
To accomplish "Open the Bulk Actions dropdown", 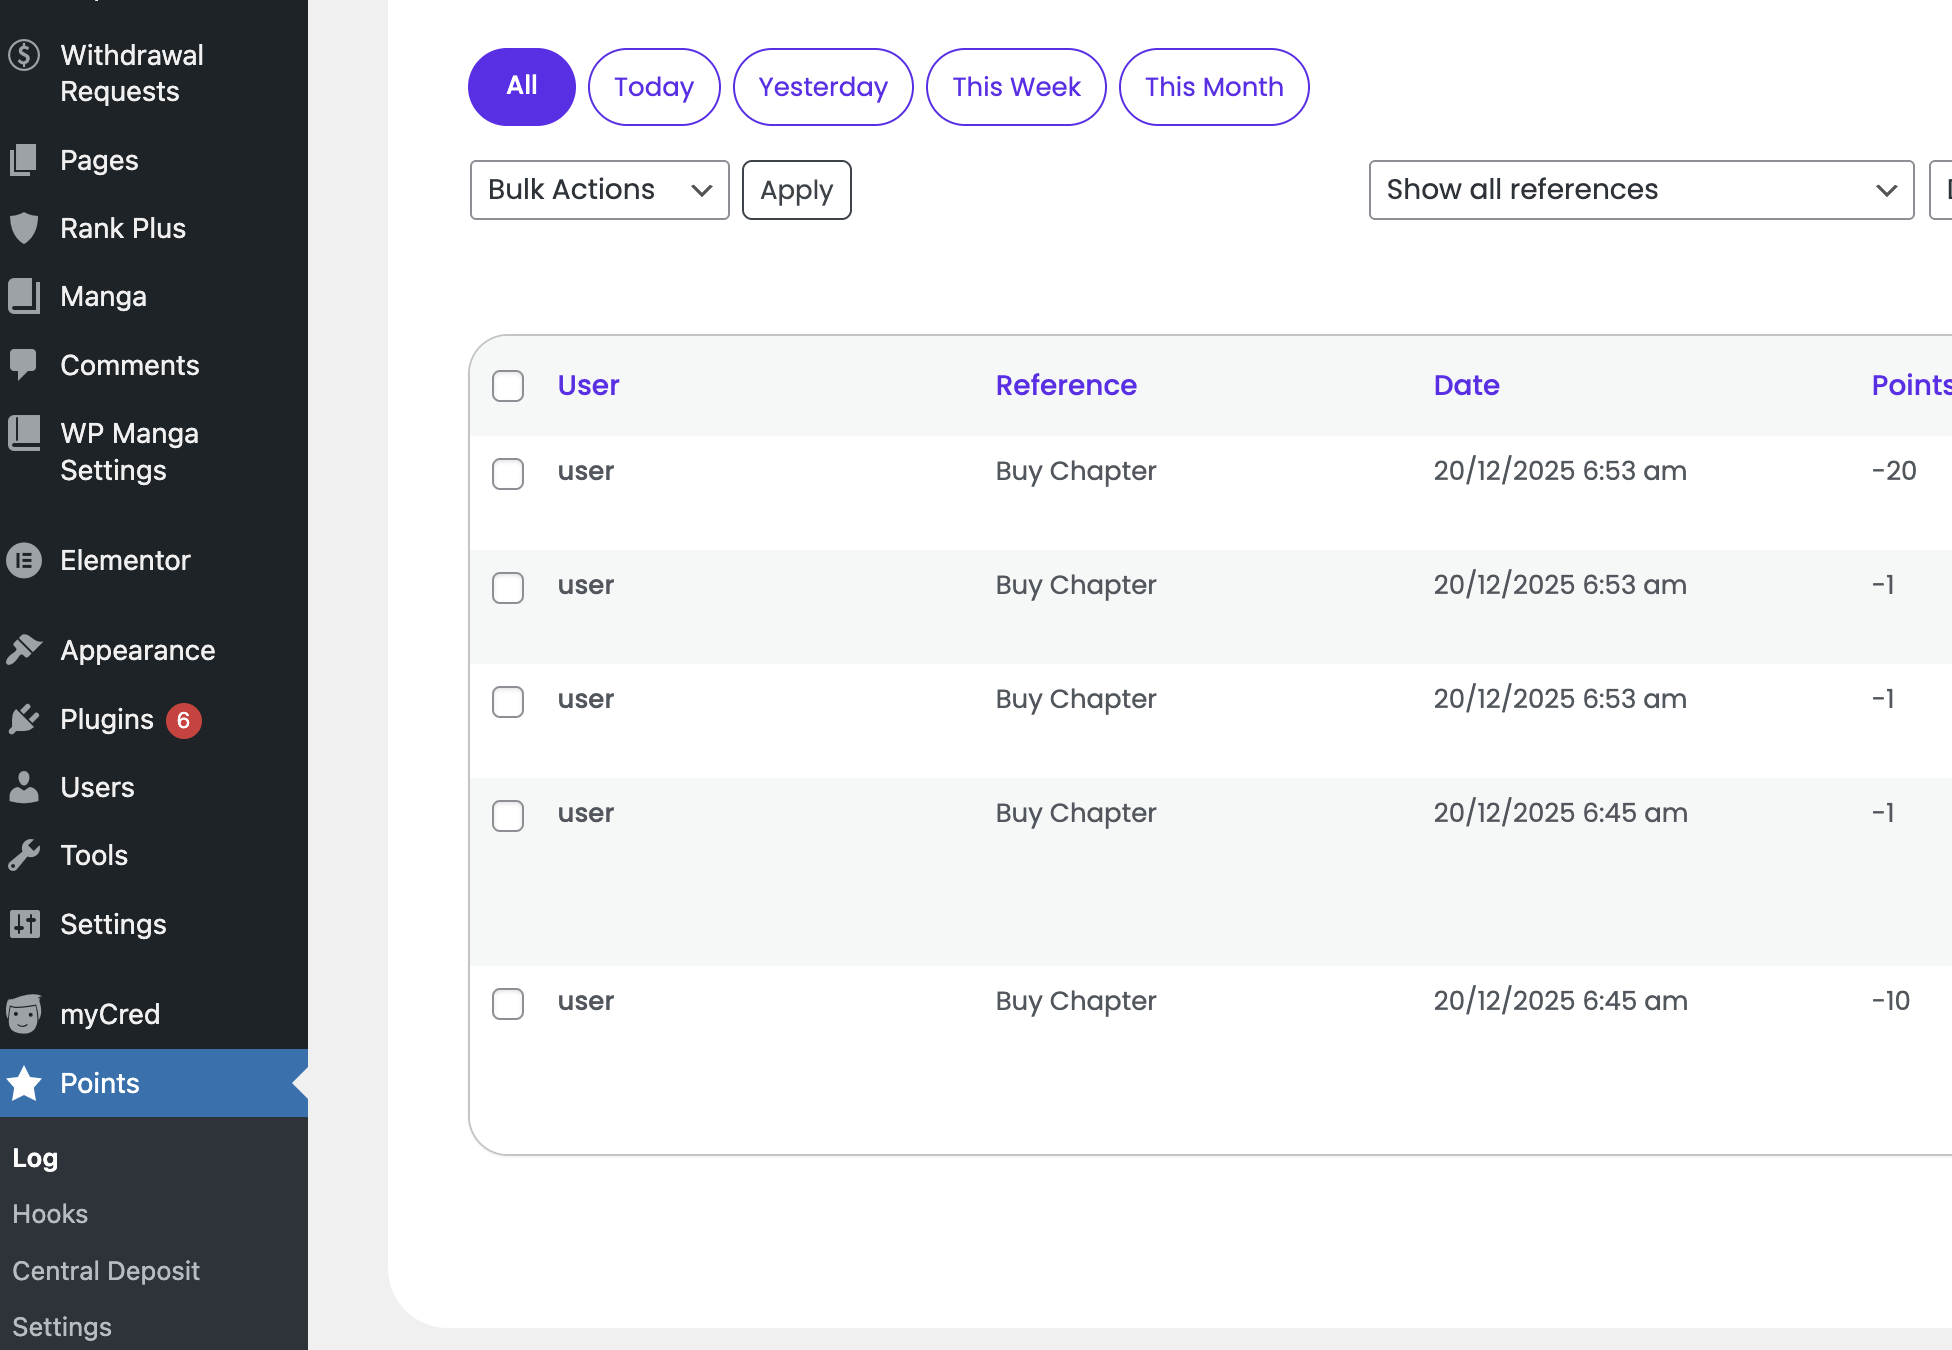I will click(599, 190).
